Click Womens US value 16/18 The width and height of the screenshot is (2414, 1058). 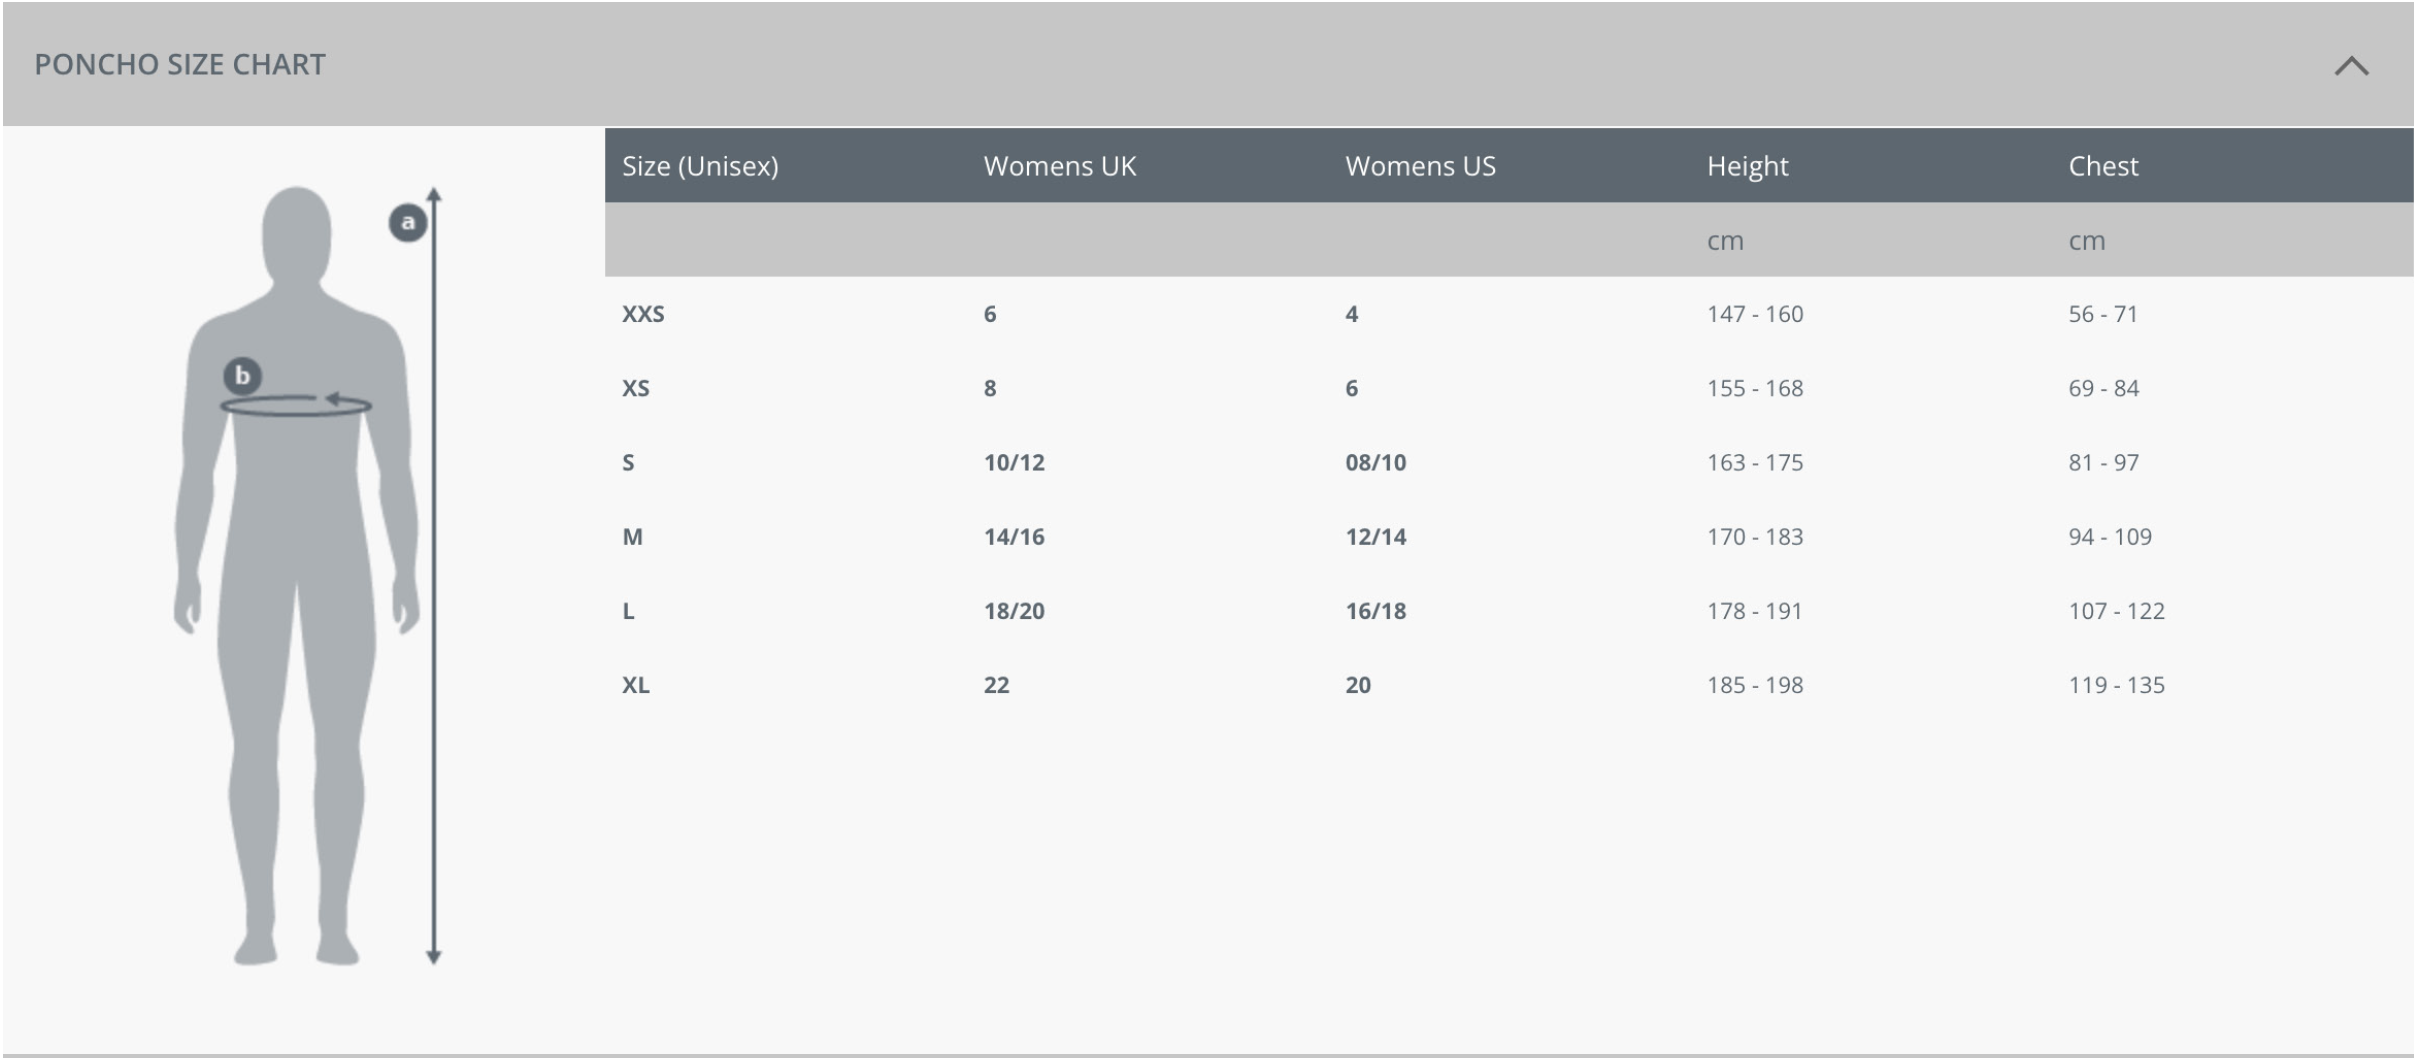tap(1376, 611)
